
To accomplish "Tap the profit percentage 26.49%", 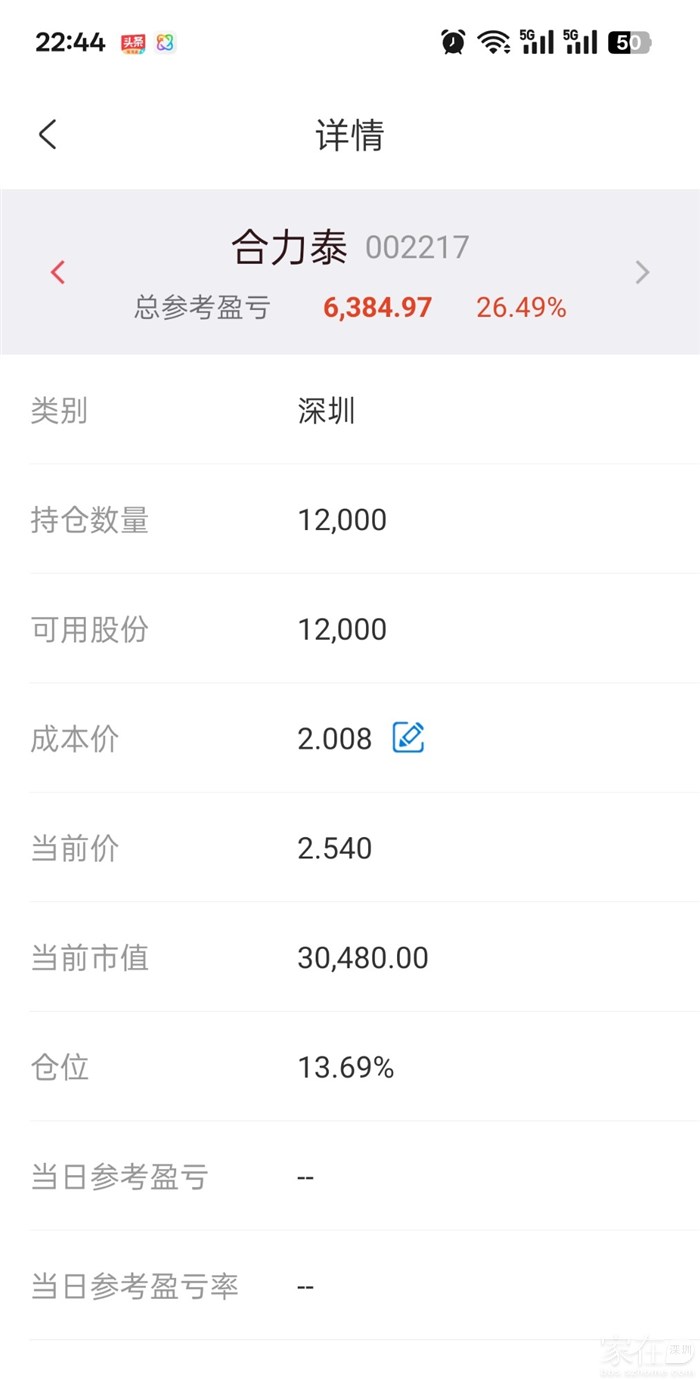I will coord(521,307).
